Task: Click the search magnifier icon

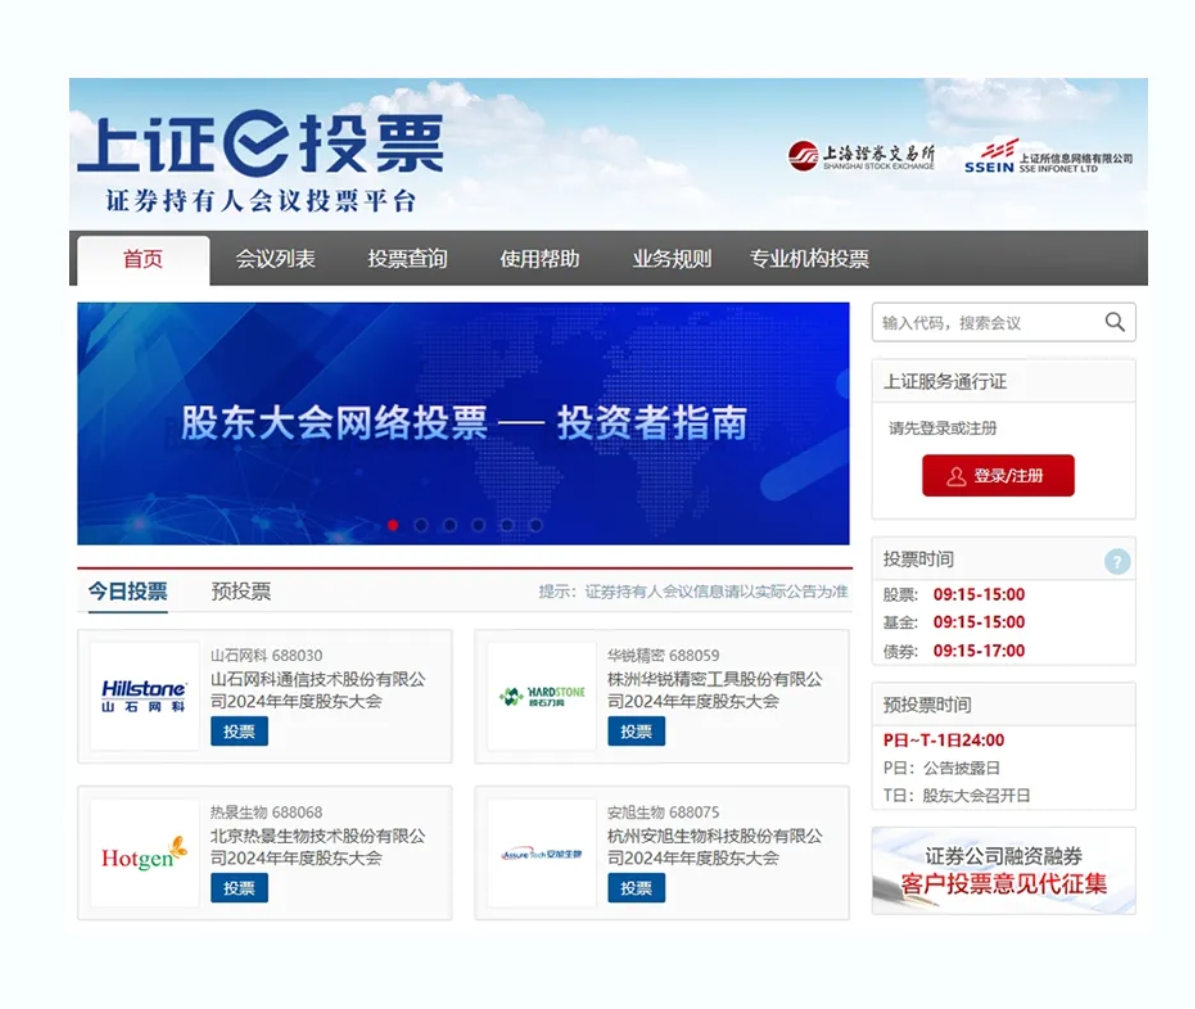Action: (1115, 322)
